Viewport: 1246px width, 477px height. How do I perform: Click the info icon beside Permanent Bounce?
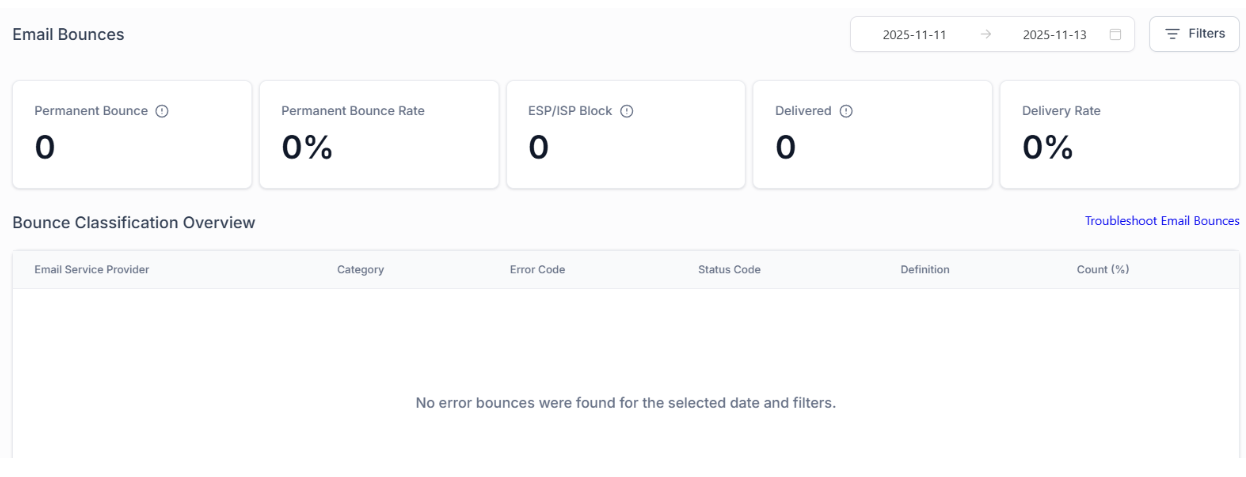pyautogui.click(x=162, y=111)
